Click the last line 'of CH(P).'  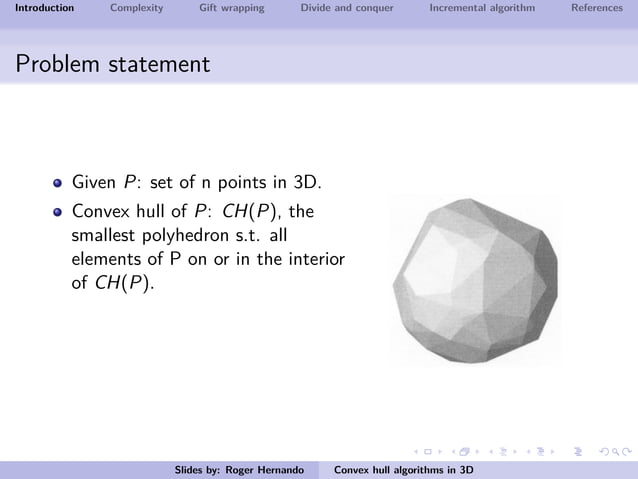click(113, 282)
